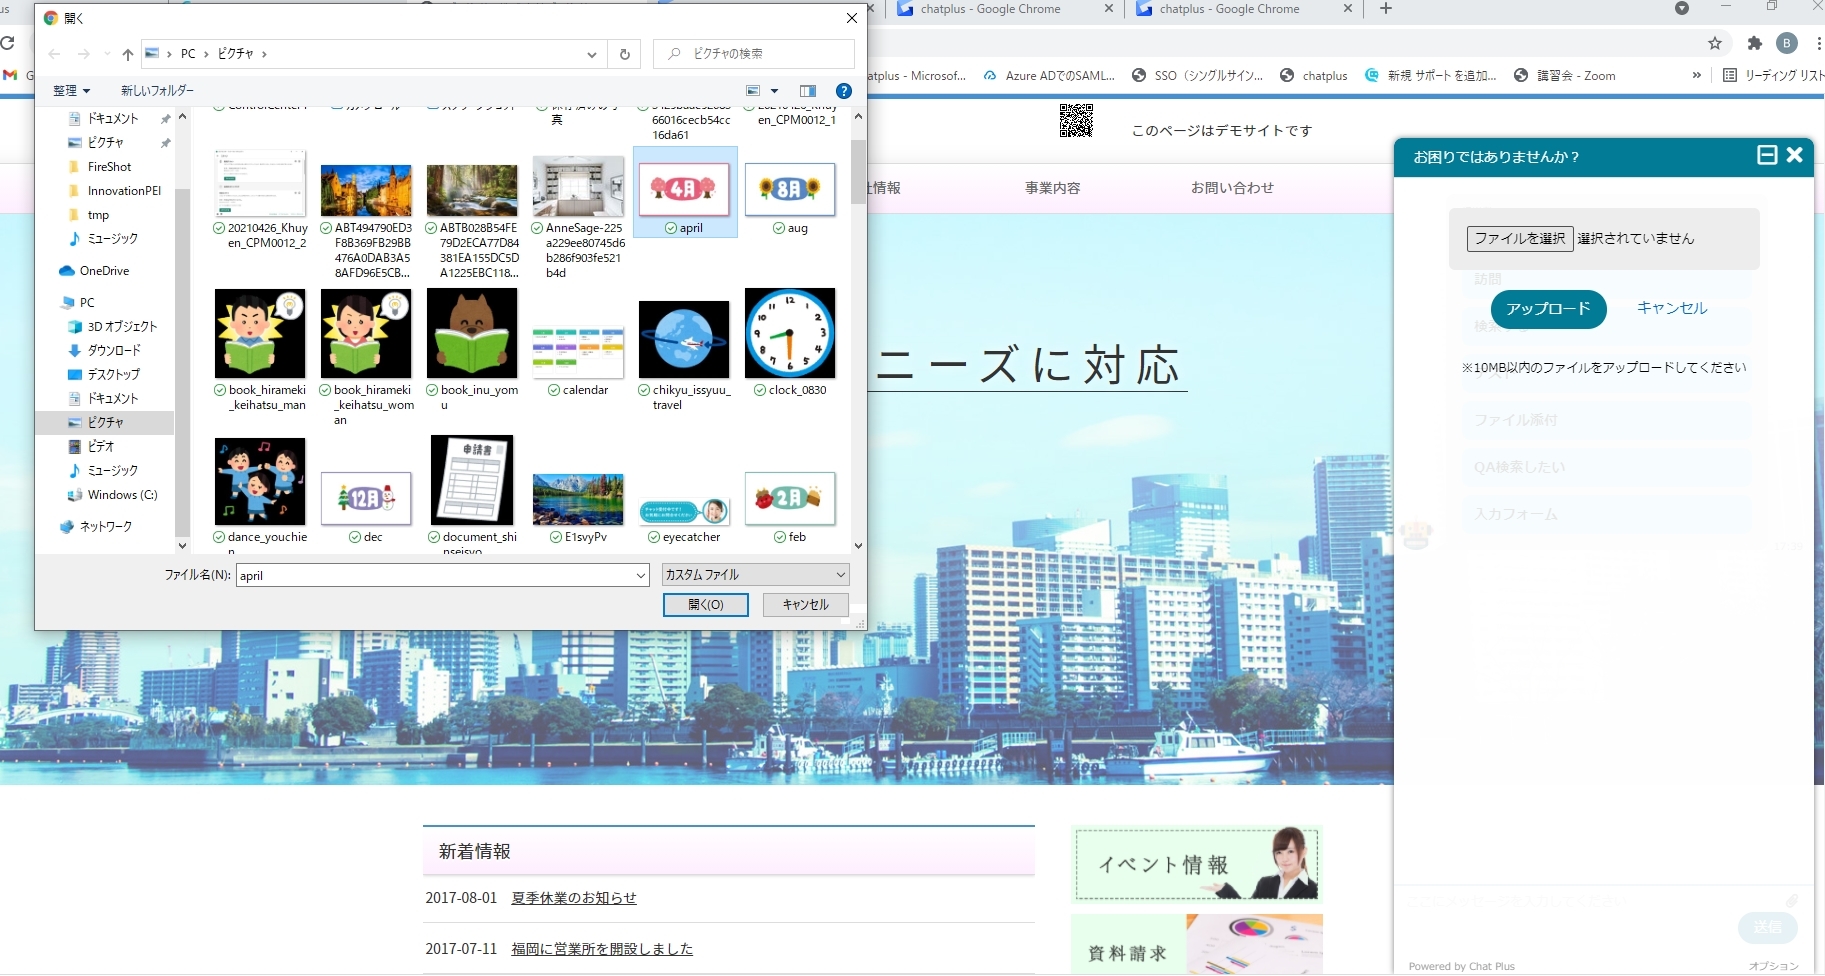The width and height of the screenshot is (1825, 976).
Task: Click the Up folder arrow in dialog
Action: [127, 54]
